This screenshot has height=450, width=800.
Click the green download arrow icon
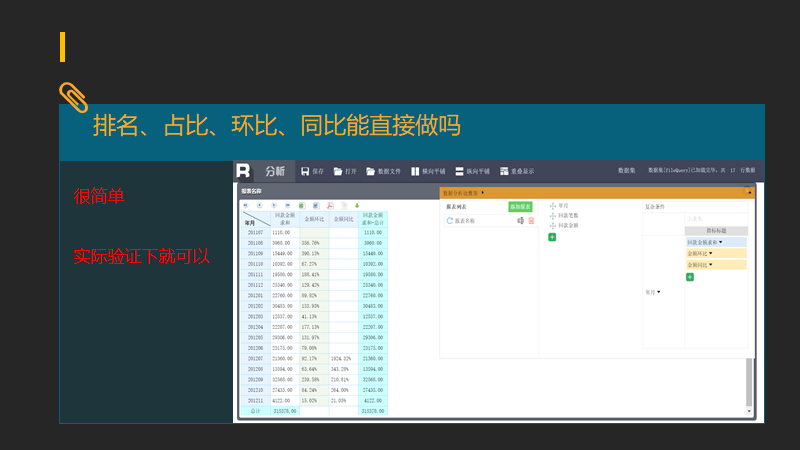pos(356,205)
